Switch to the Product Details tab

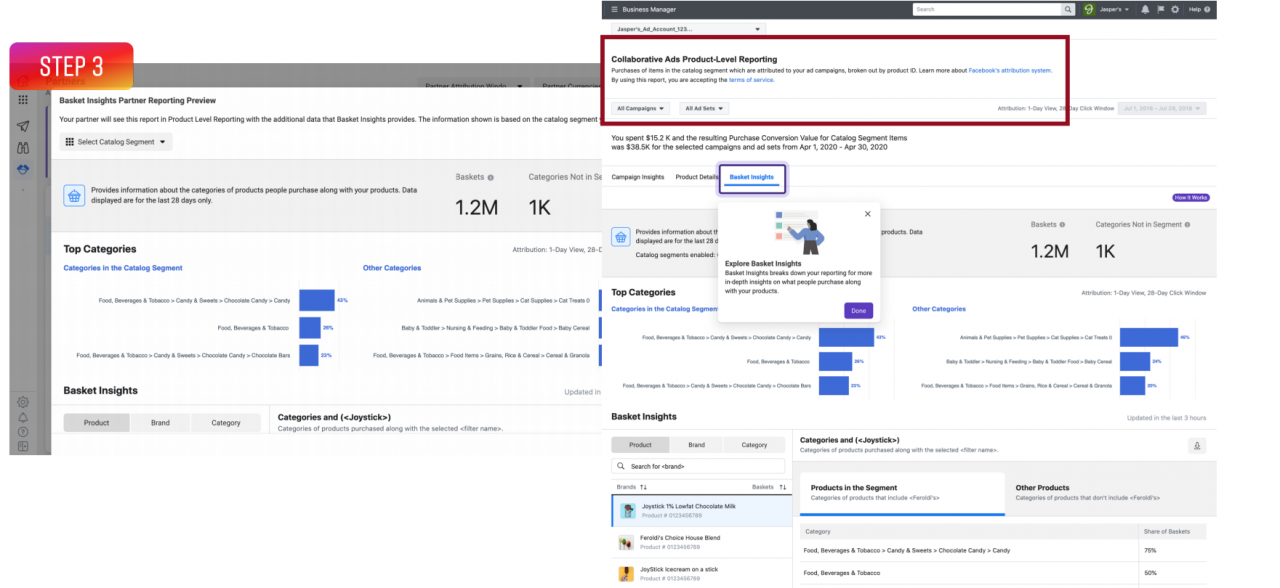(696, 177)
